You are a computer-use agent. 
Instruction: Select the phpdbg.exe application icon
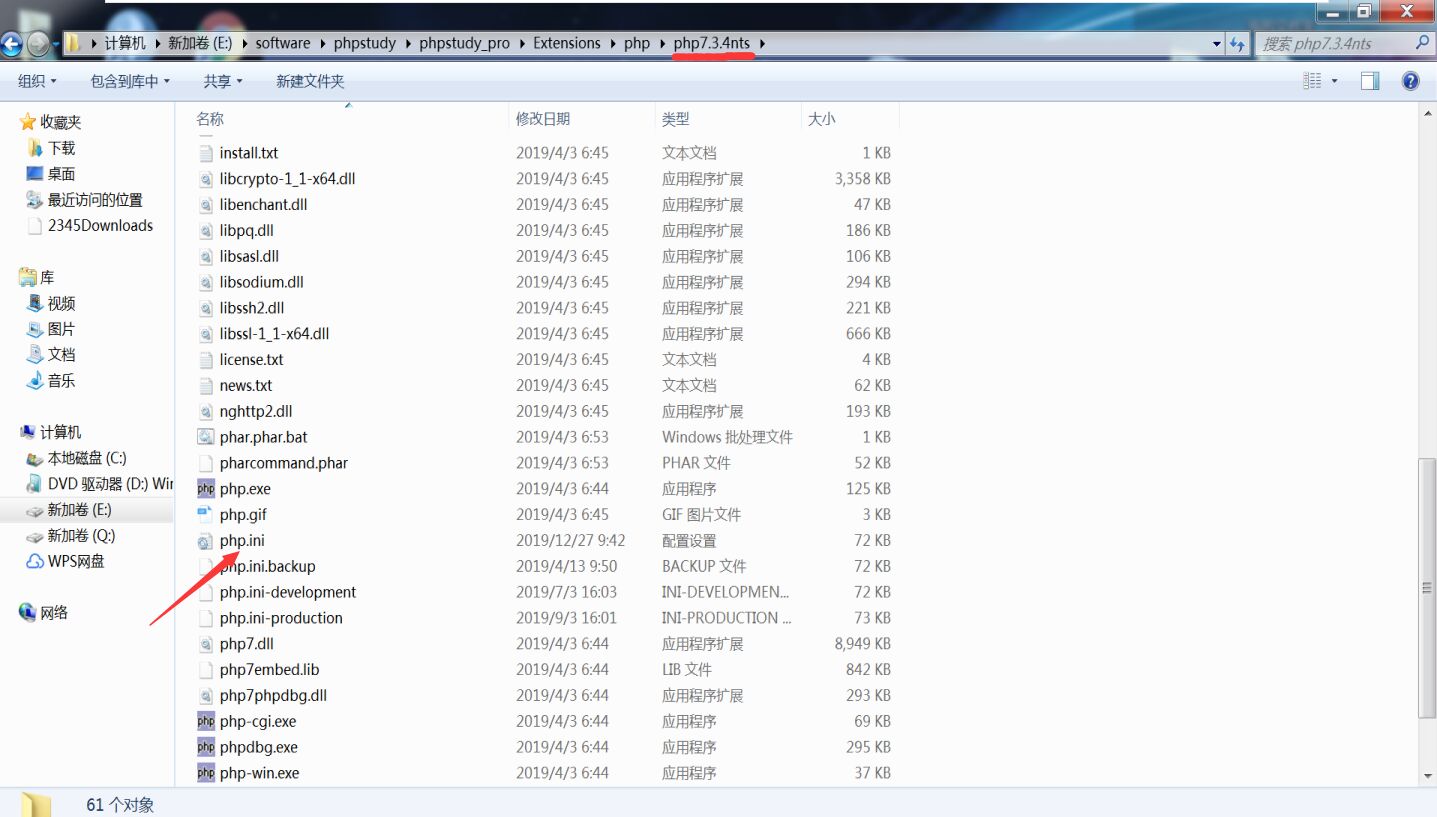206,747
